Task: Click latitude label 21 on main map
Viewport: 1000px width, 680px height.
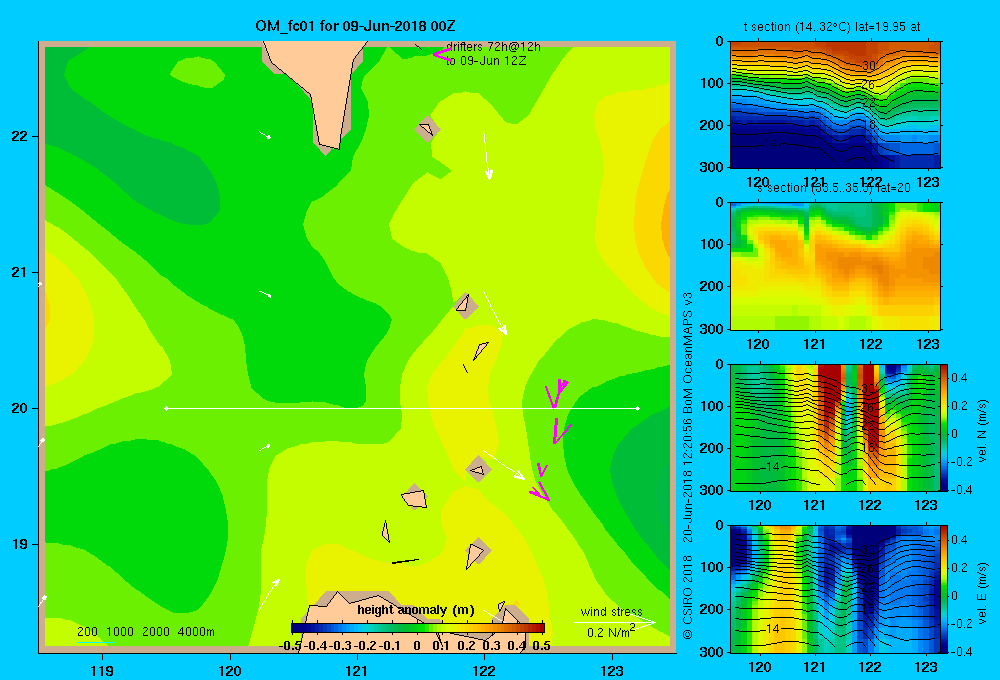Action: coord(20,272)
